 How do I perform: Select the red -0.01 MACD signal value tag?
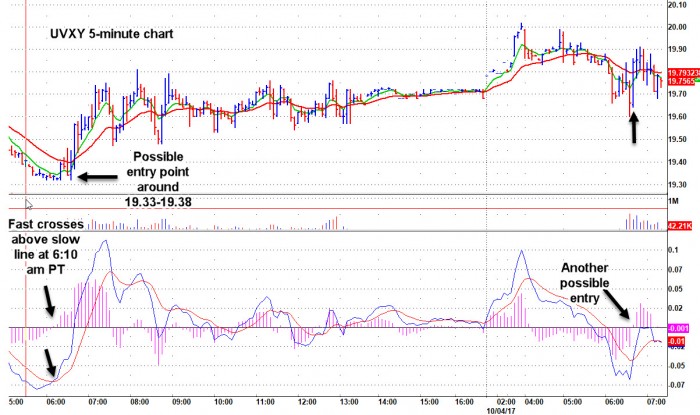676,342
